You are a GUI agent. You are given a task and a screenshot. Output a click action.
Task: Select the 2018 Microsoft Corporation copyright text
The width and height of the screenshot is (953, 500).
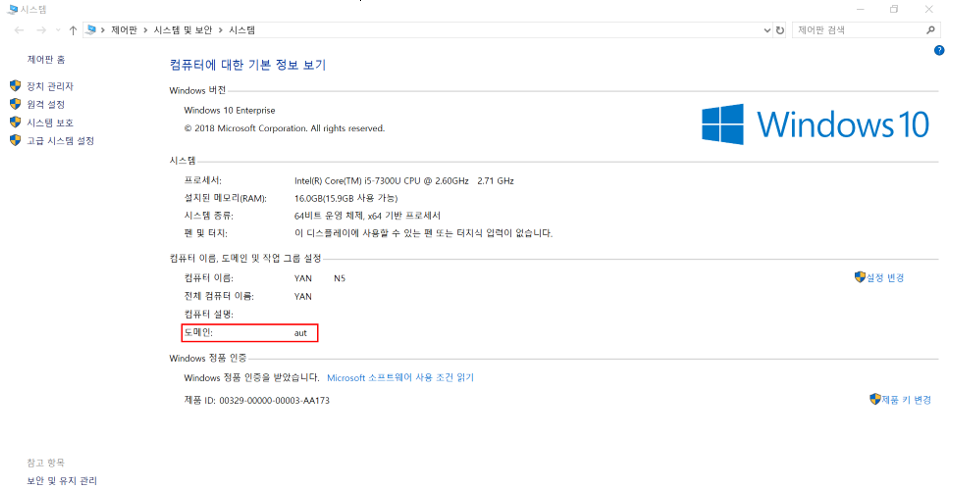[x=284, y=129]
